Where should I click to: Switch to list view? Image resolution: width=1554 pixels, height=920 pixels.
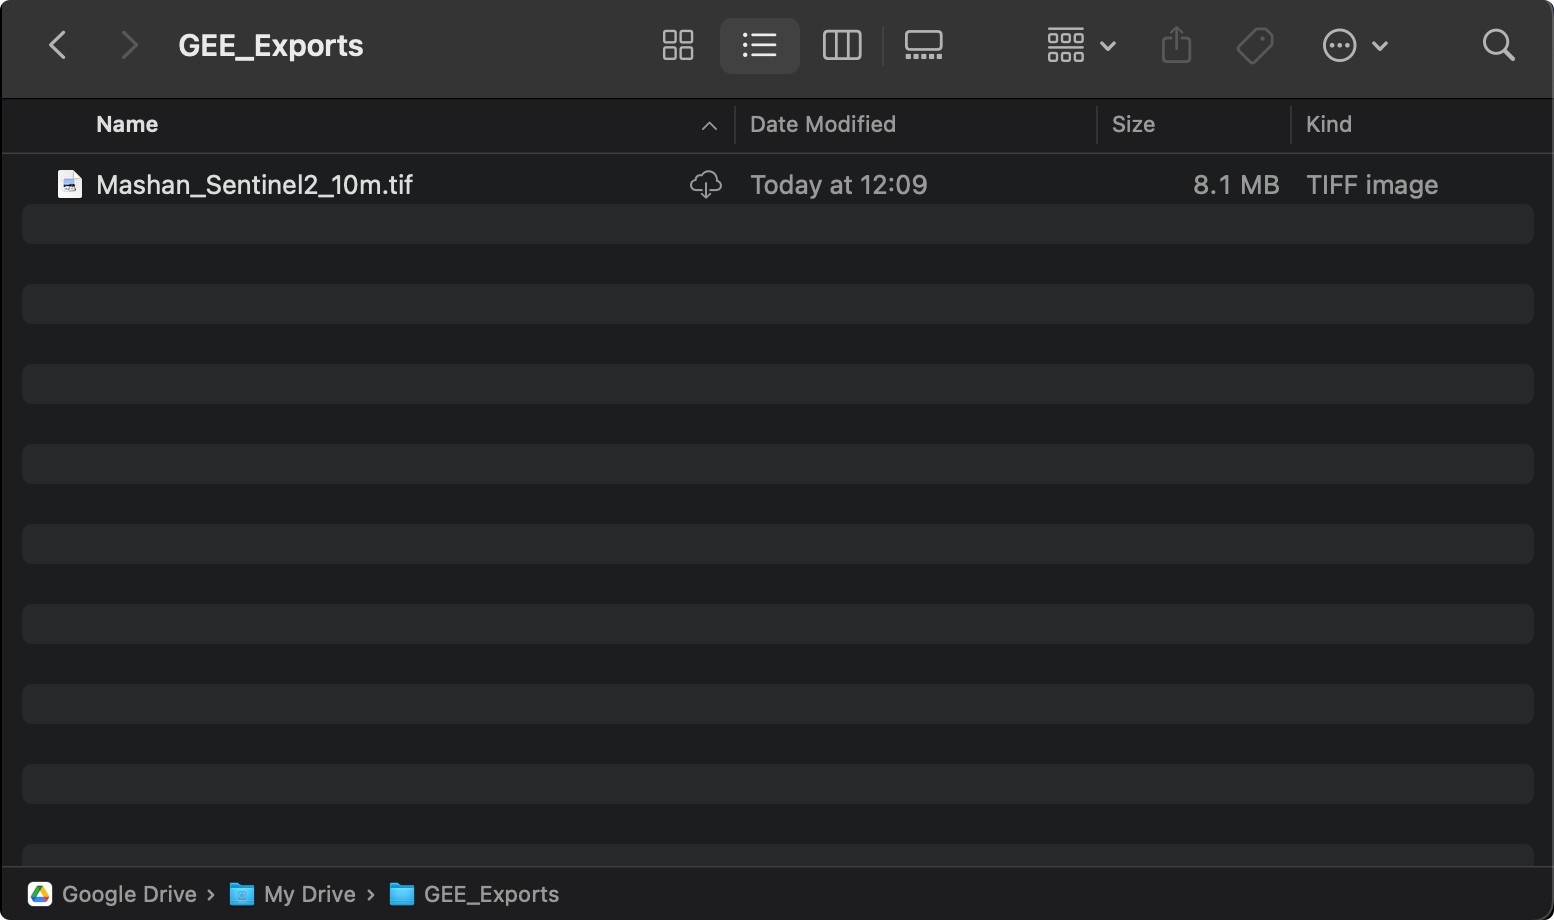[760, 45]
